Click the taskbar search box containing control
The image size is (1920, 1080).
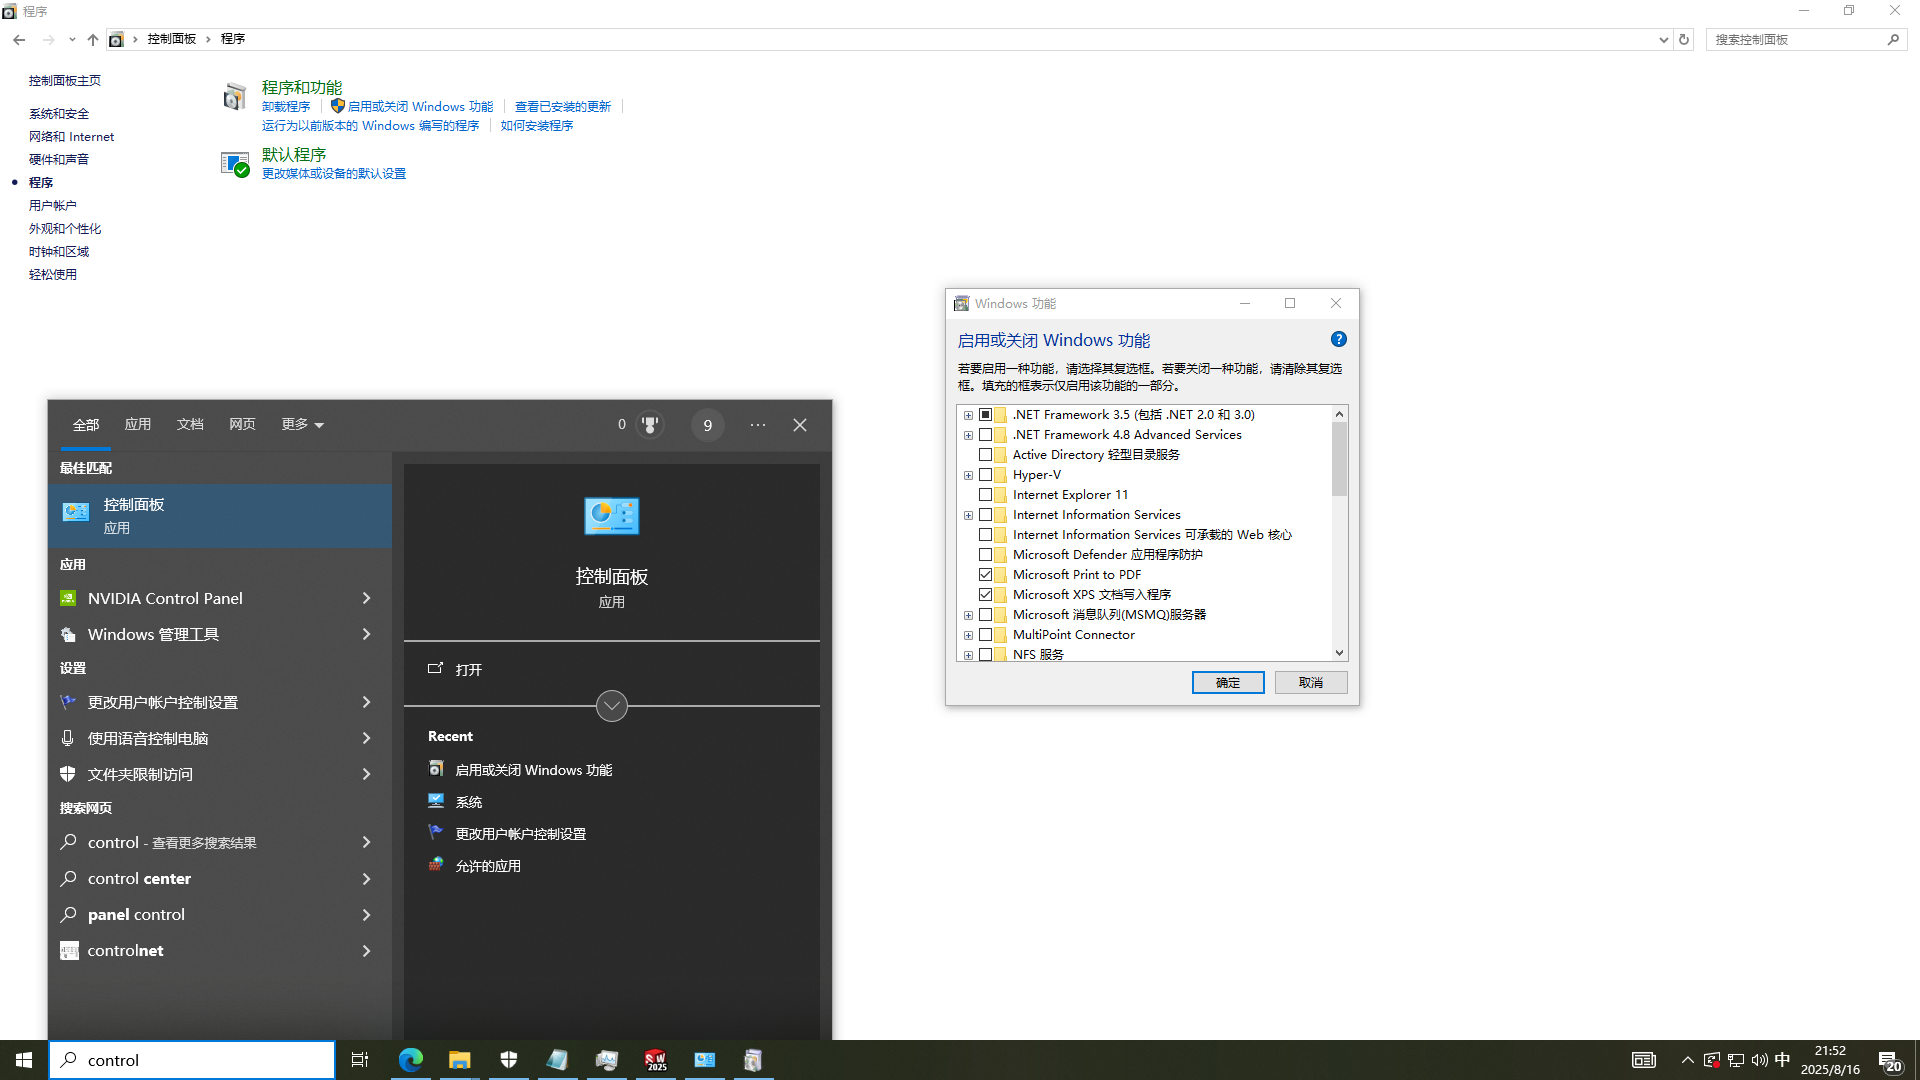click(192, 1060)
